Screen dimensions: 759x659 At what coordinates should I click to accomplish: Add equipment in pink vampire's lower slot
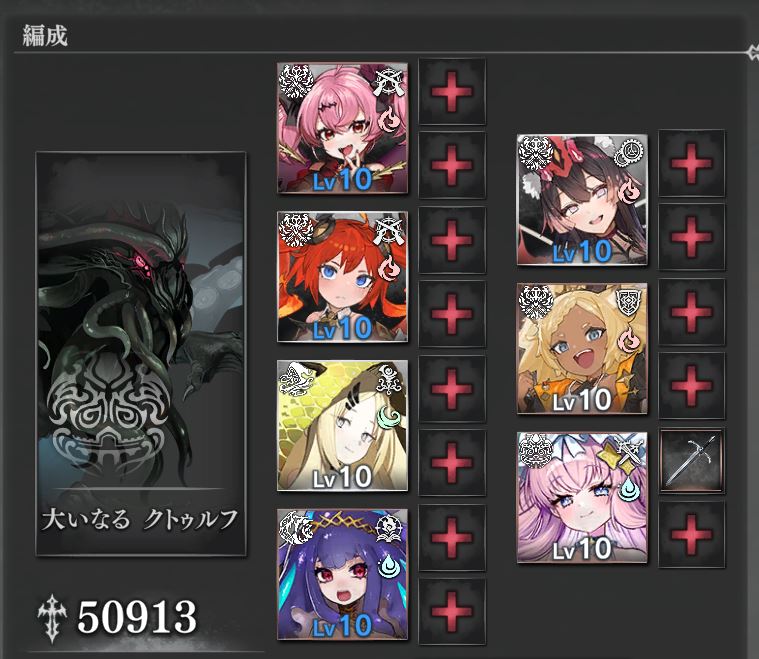pyautogui.click(x=452, y=165)
